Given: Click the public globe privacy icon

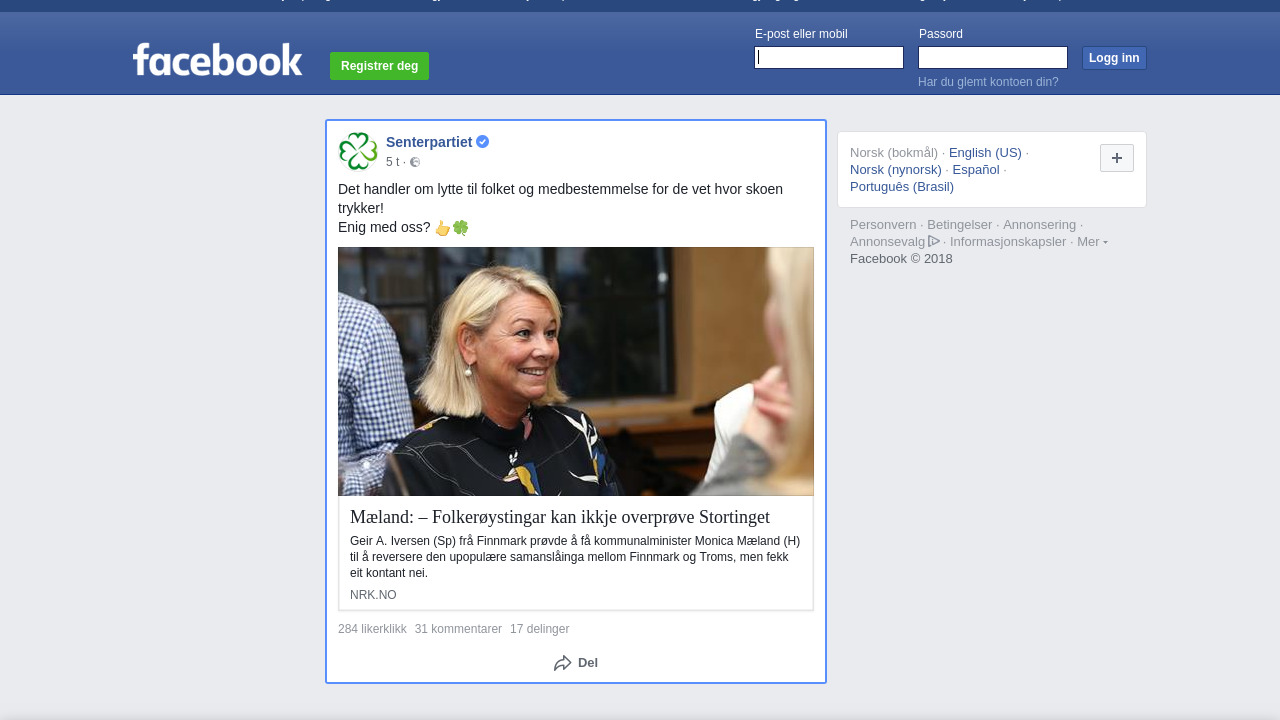Looking at the screenshot, I should [x=415, y=162].
